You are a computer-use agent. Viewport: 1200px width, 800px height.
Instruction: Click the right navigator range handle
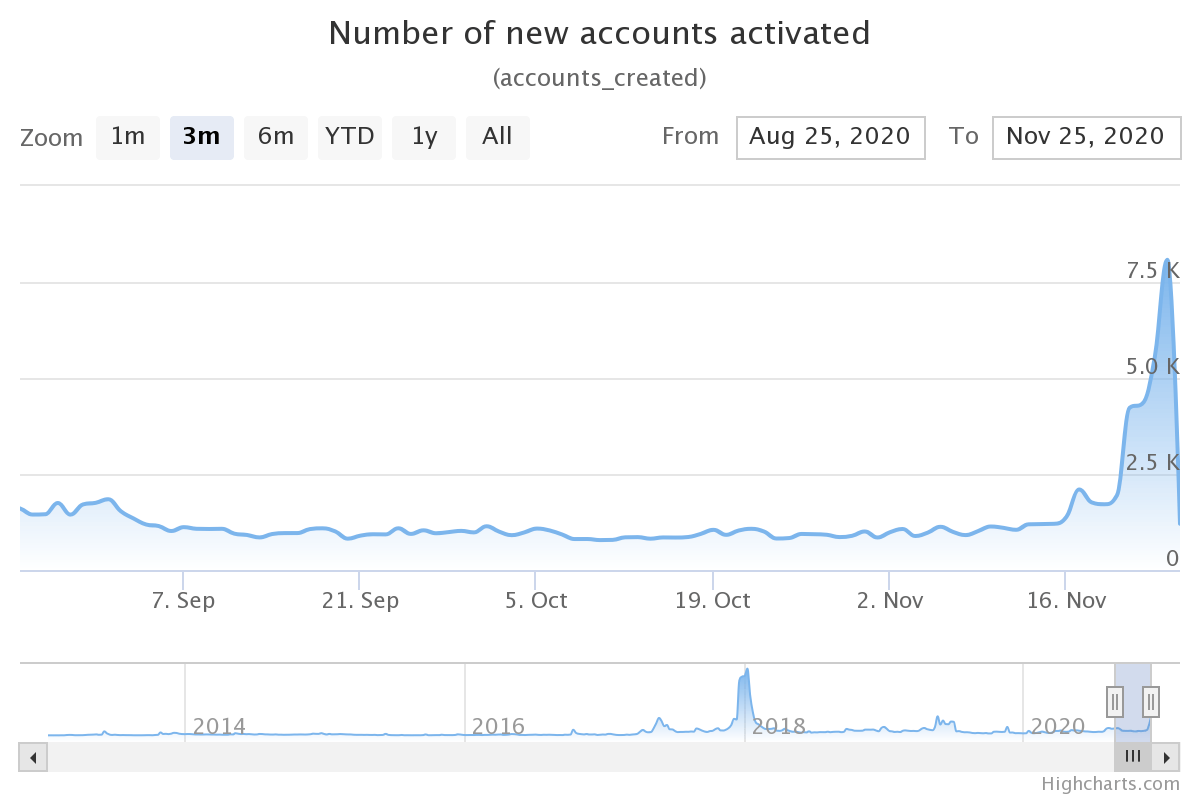tap(1151, 702)
